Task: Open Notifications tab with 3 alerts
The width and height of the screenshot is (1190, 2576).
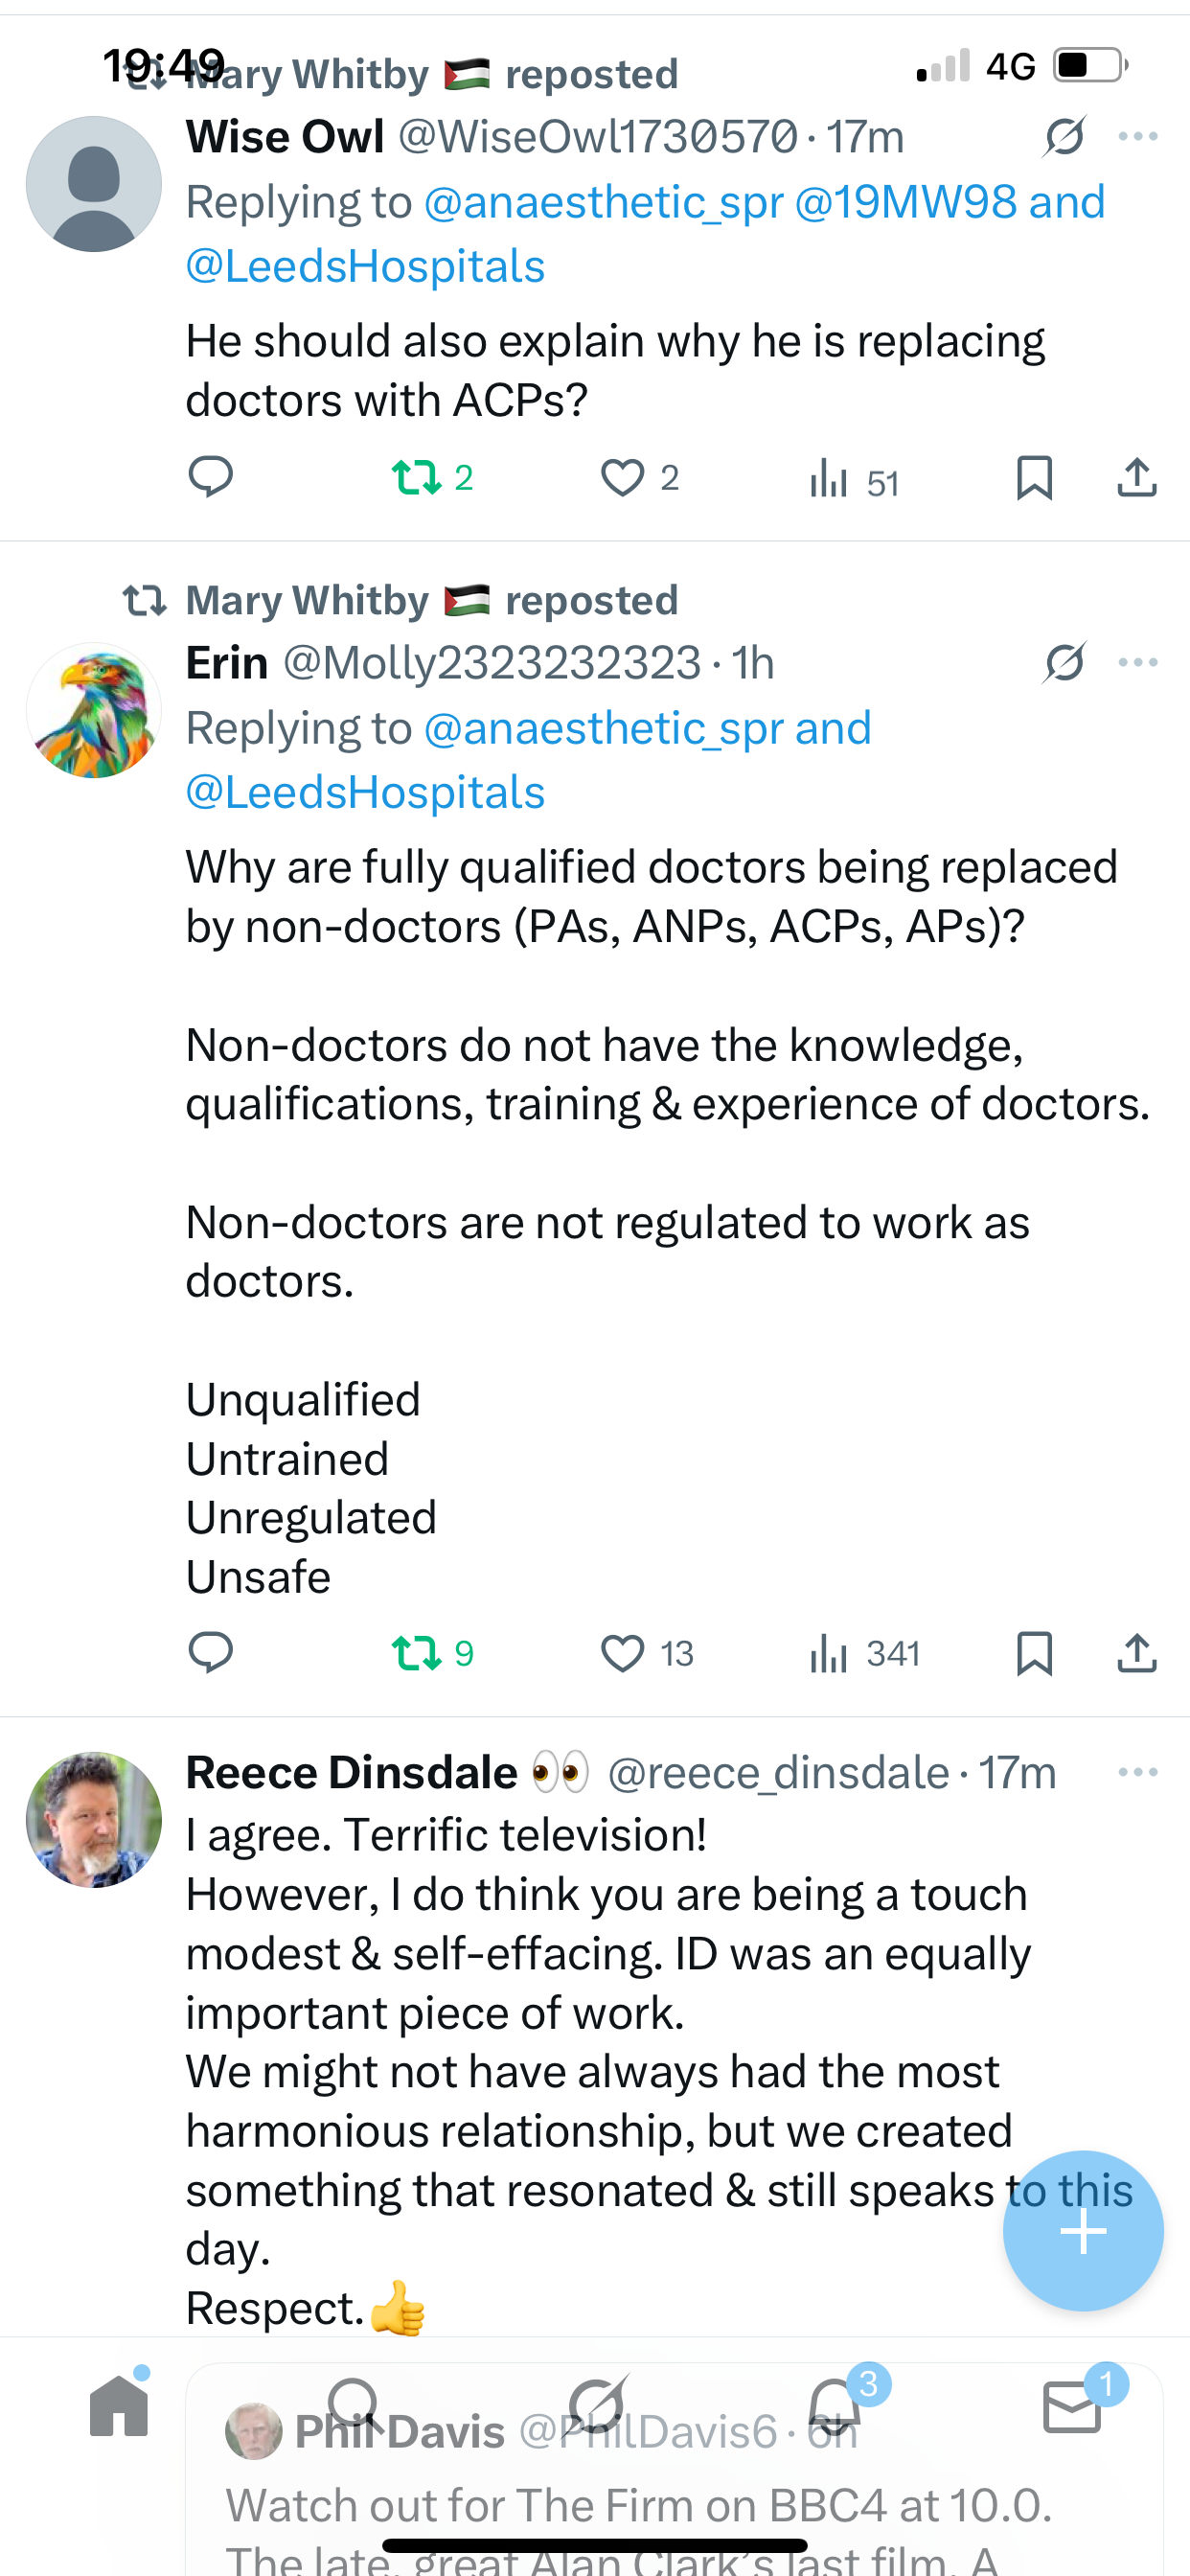Action: coord(833,2406)
